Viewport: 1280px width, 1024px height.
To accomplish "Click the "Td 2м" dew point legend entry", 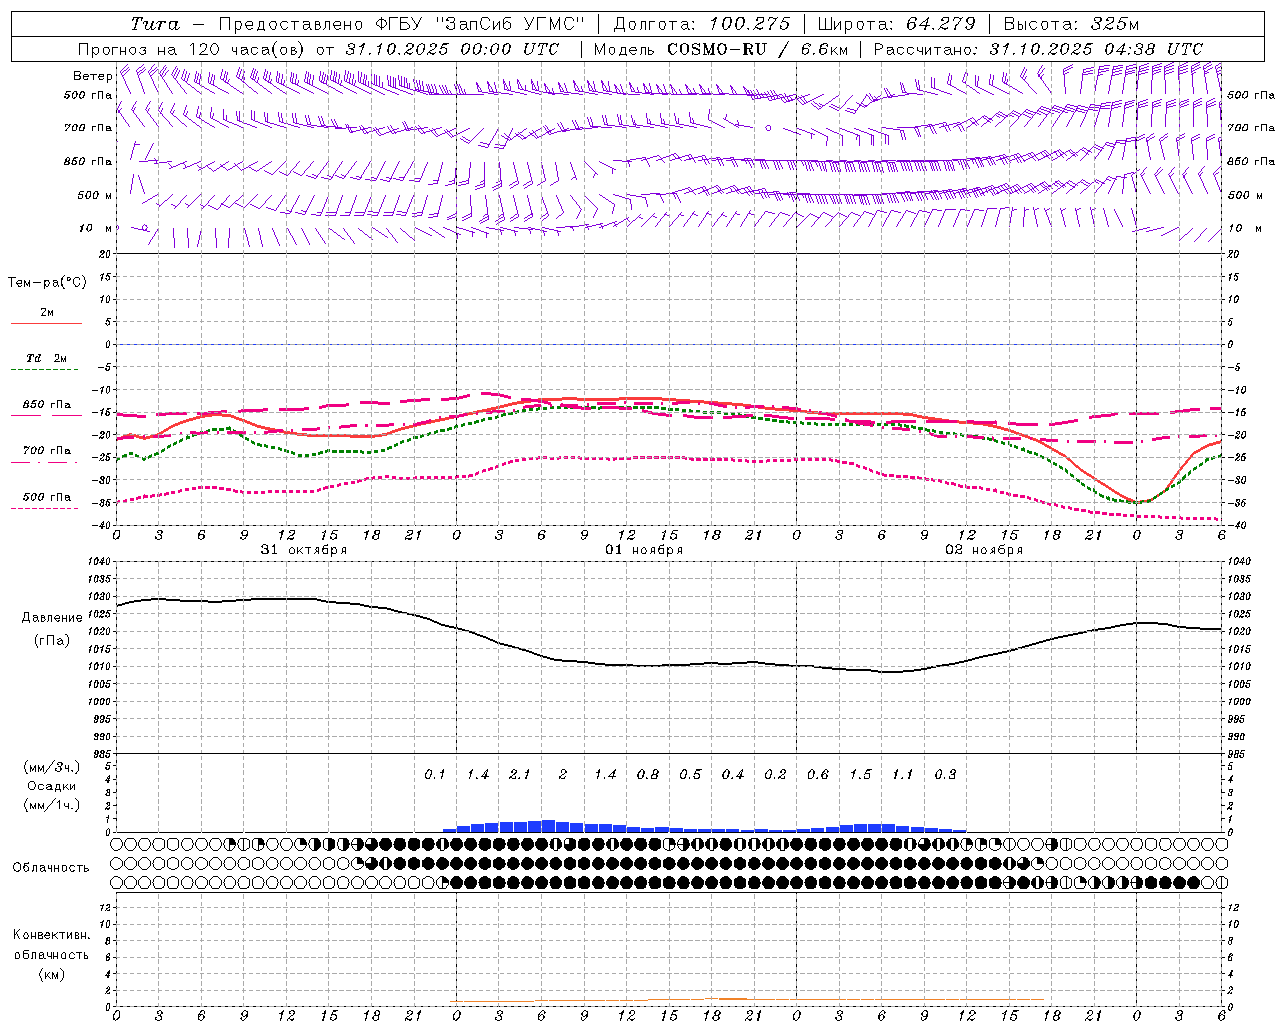I will pyautogui.click(x=46, y=358).
